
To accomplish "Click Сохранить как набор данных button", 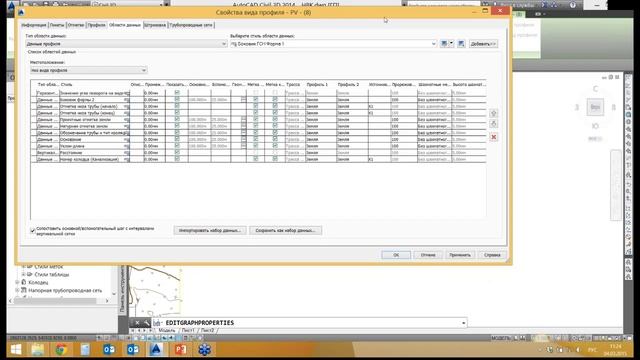I will [285, 231].
